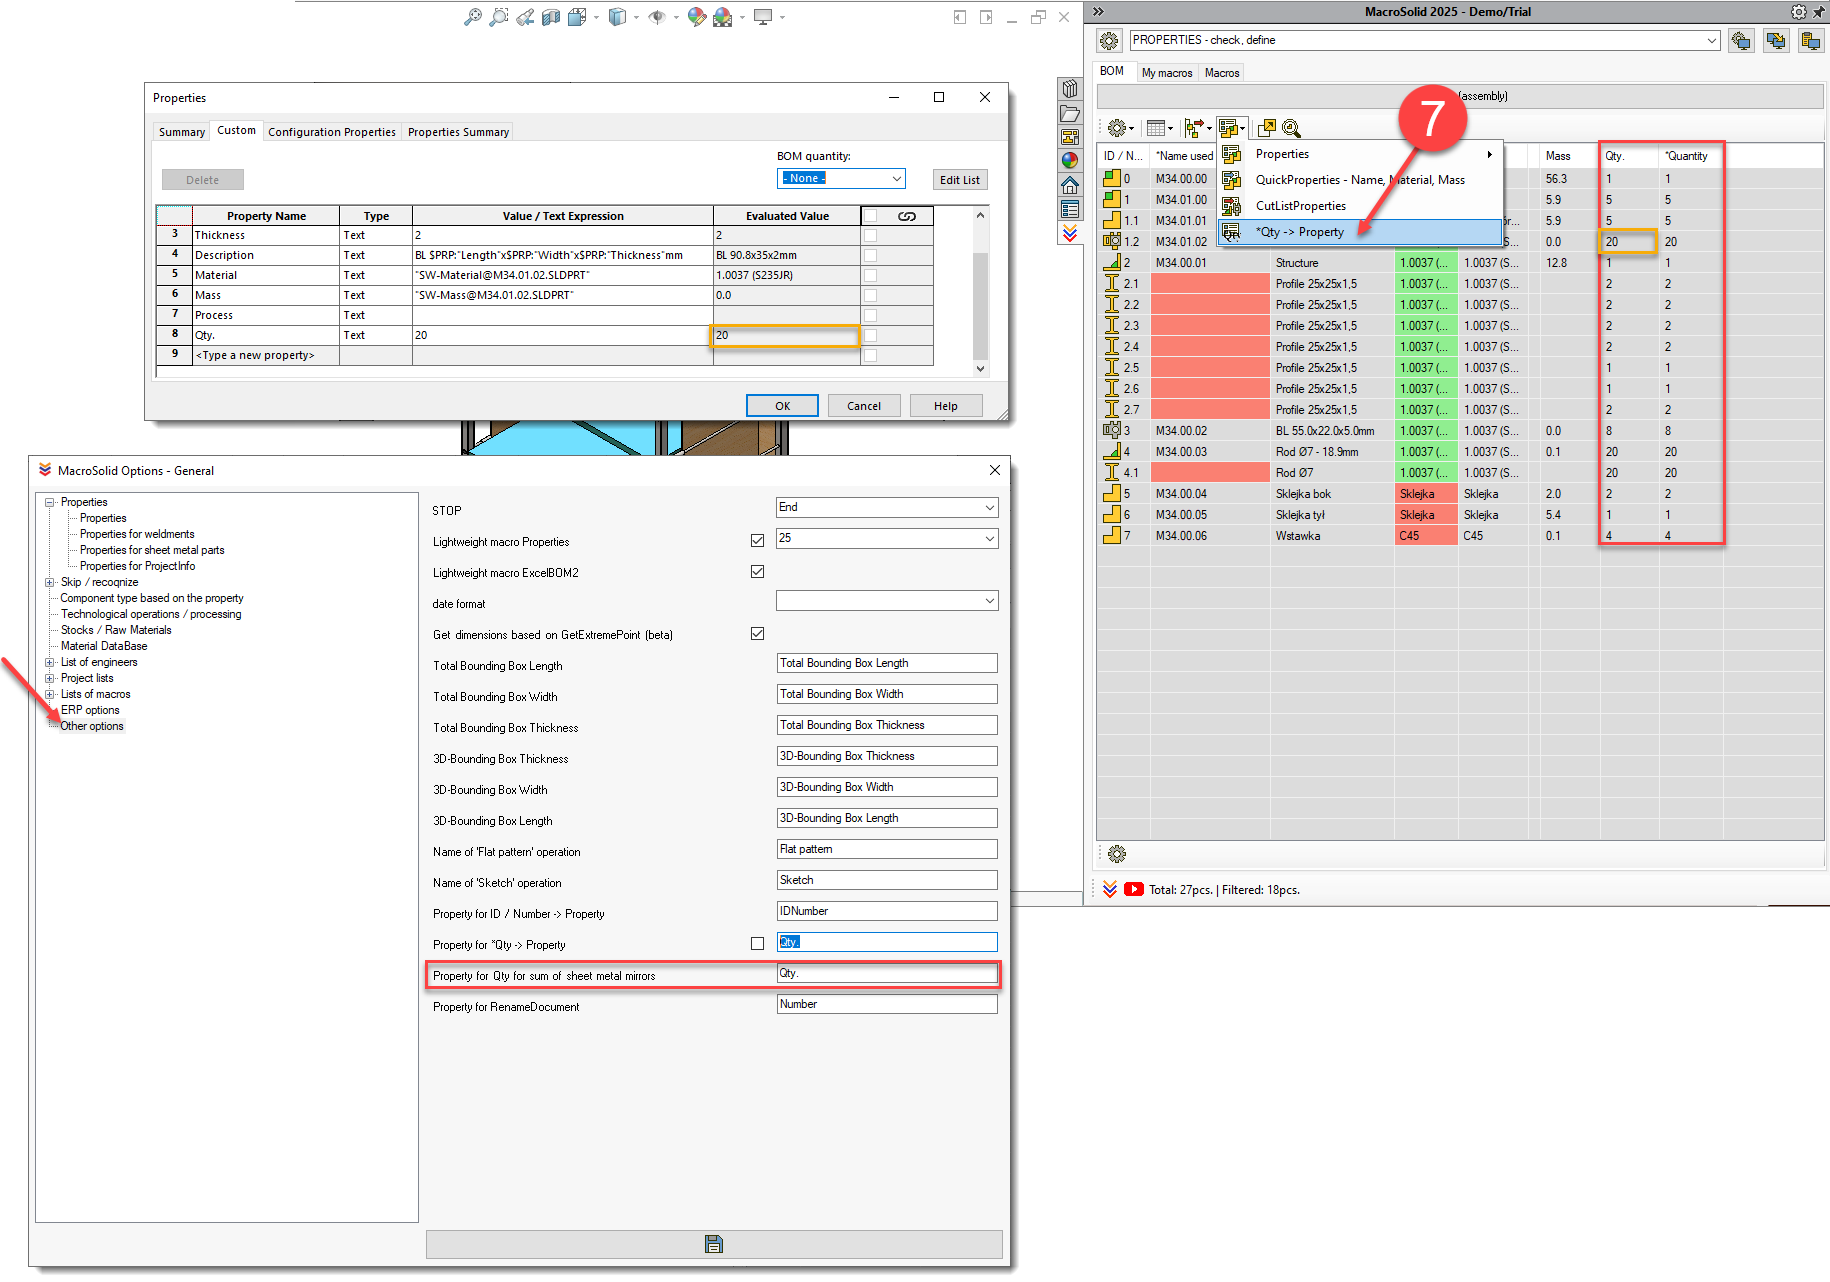Screen dimensions: 1830x1282
Task: Click the YouTube icon in the status bar
Action: 1134,889
